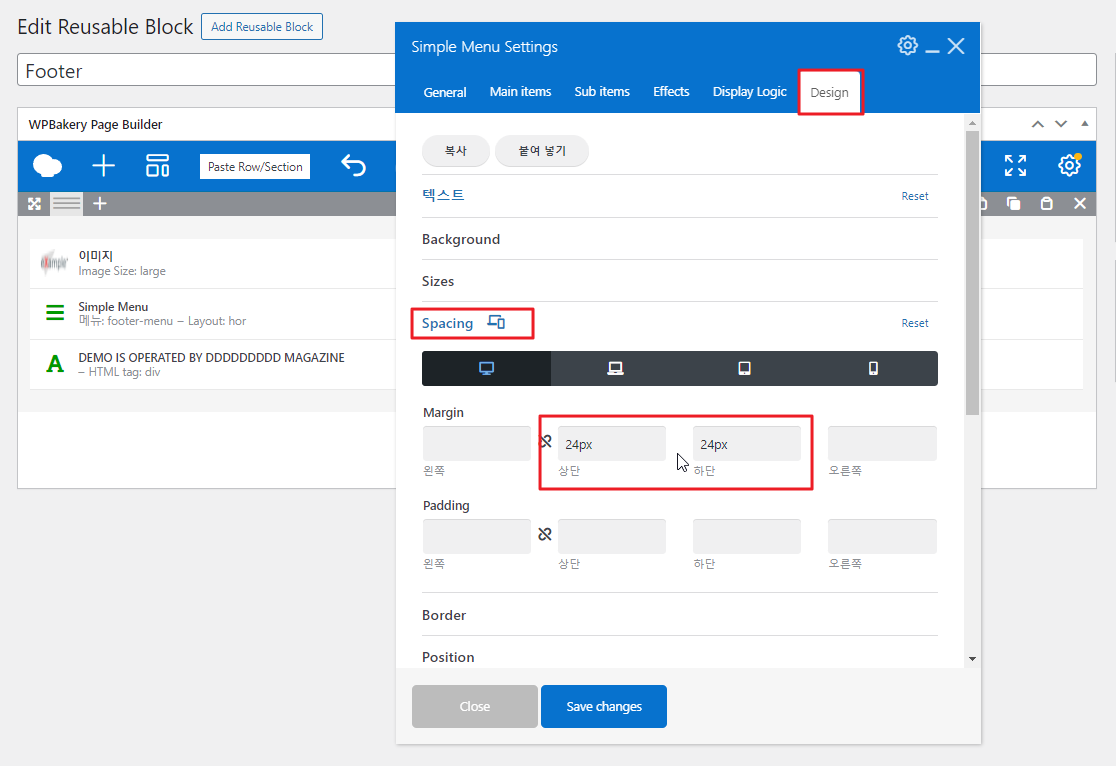Screen dimensions: 1116x766
Task: Click Paste Row/Section button
Action: tap(255, 167)
